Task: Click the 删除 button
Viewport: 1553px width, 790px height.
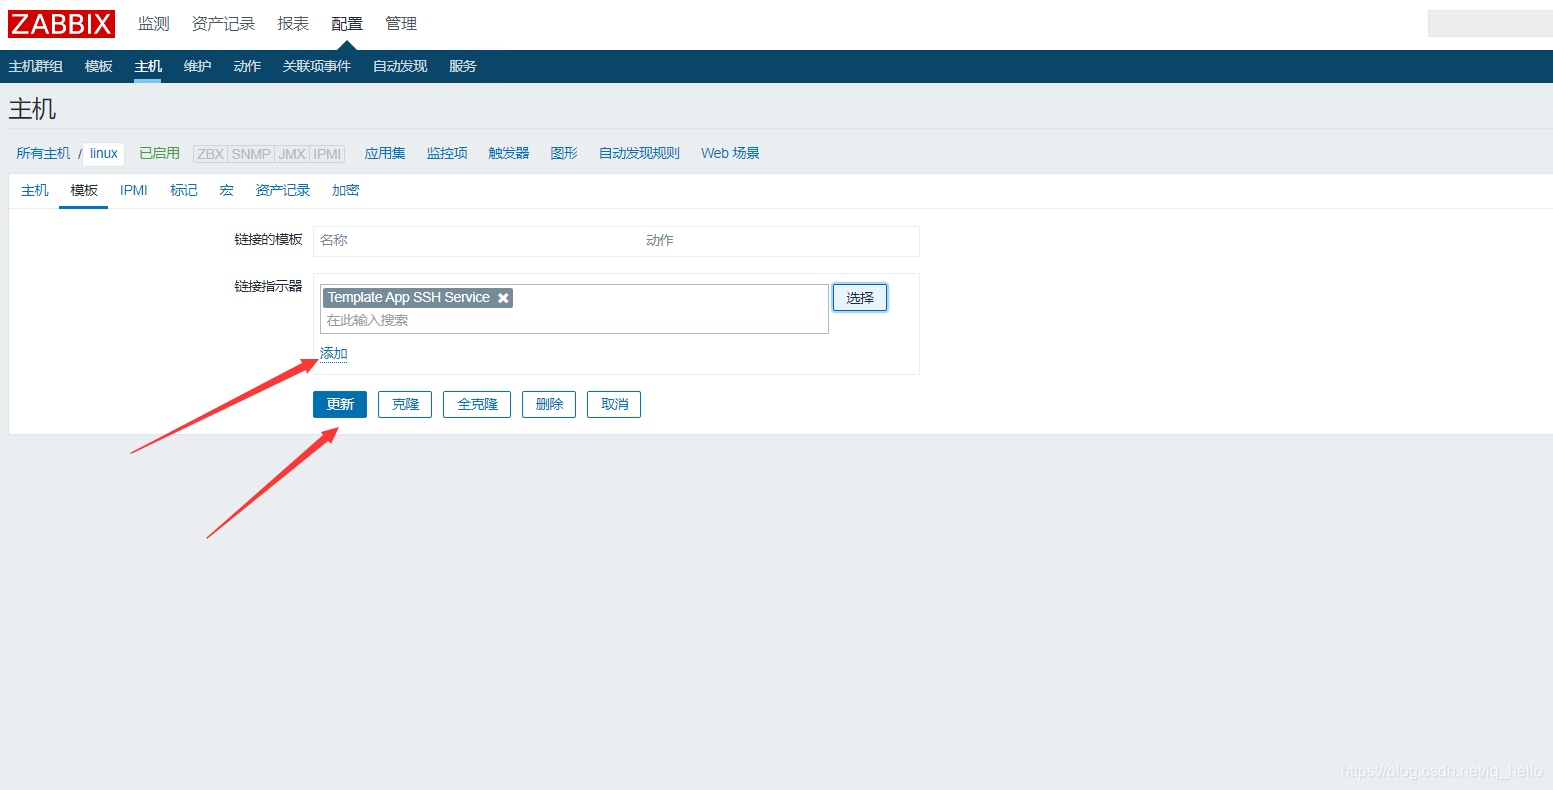Action: pos(549,404)
